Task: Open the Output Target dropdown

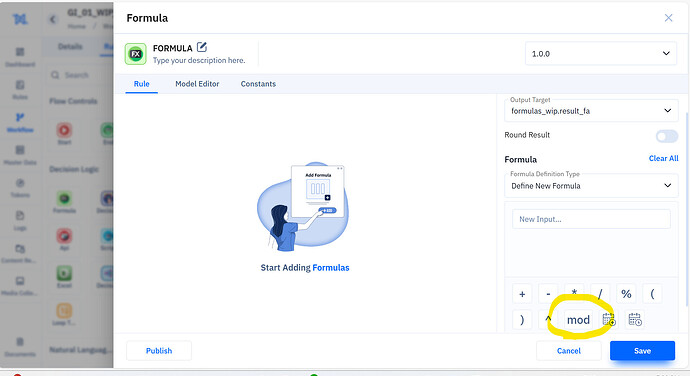Action: pyautogui.click(x=591, y=111)
